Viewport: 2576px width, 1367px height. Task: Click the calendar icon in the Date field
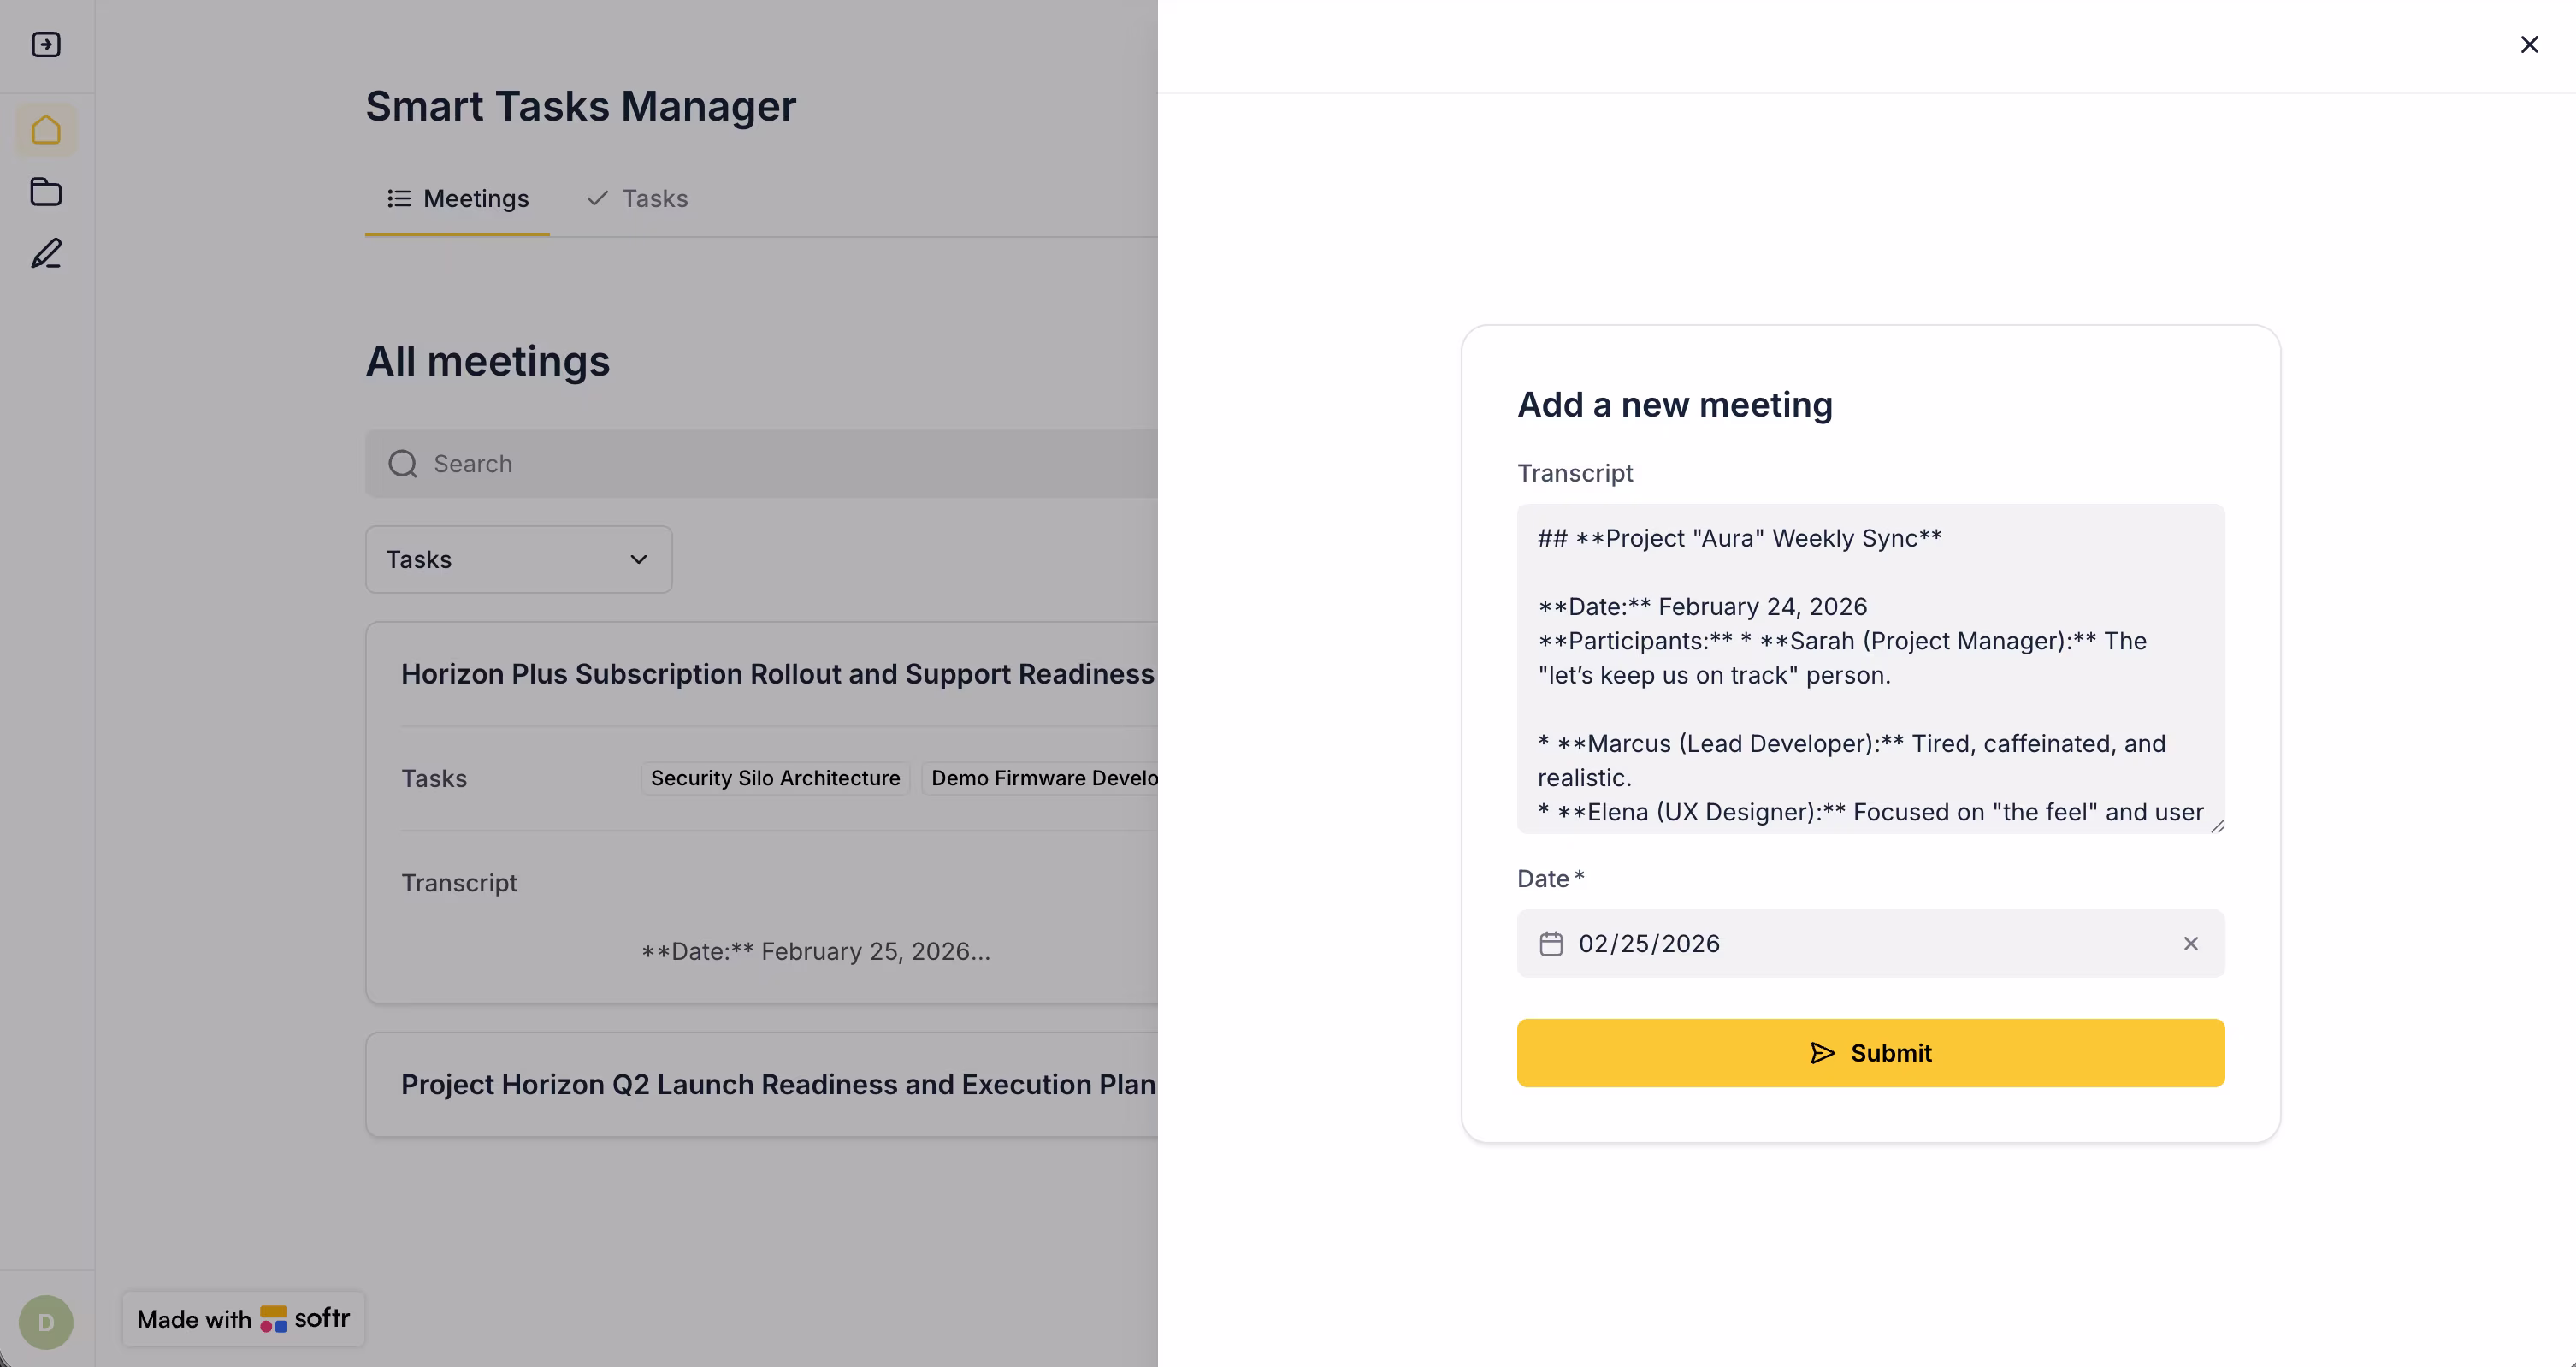(1551, 943)
